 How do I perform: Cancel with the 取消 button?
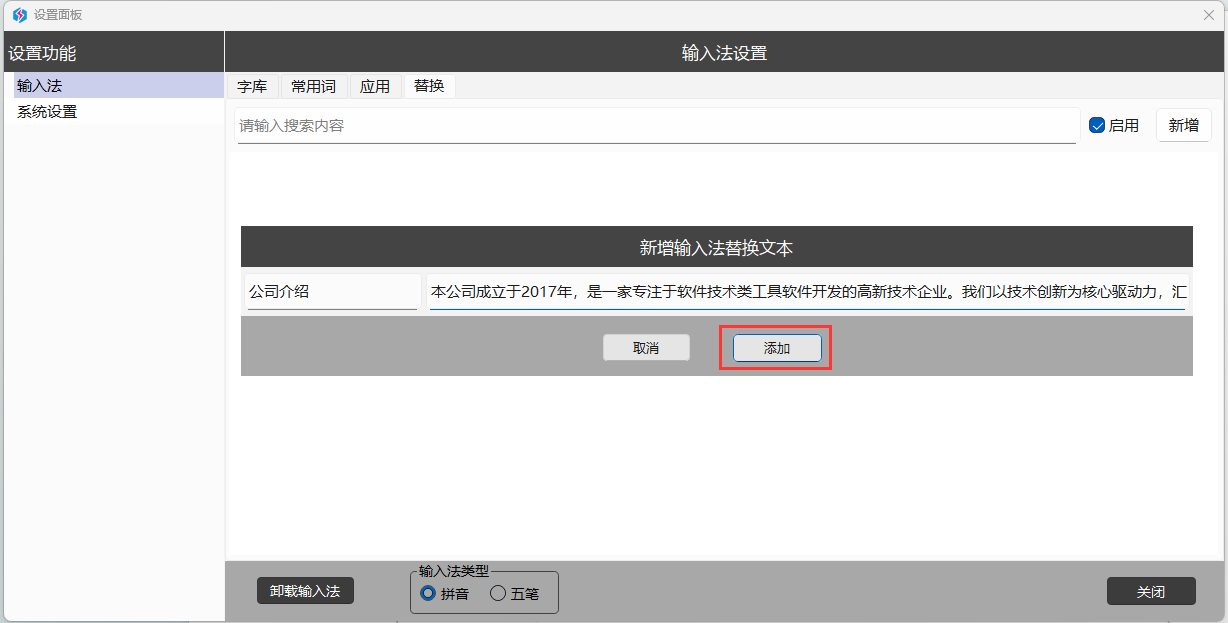click(x=646, y=348)
